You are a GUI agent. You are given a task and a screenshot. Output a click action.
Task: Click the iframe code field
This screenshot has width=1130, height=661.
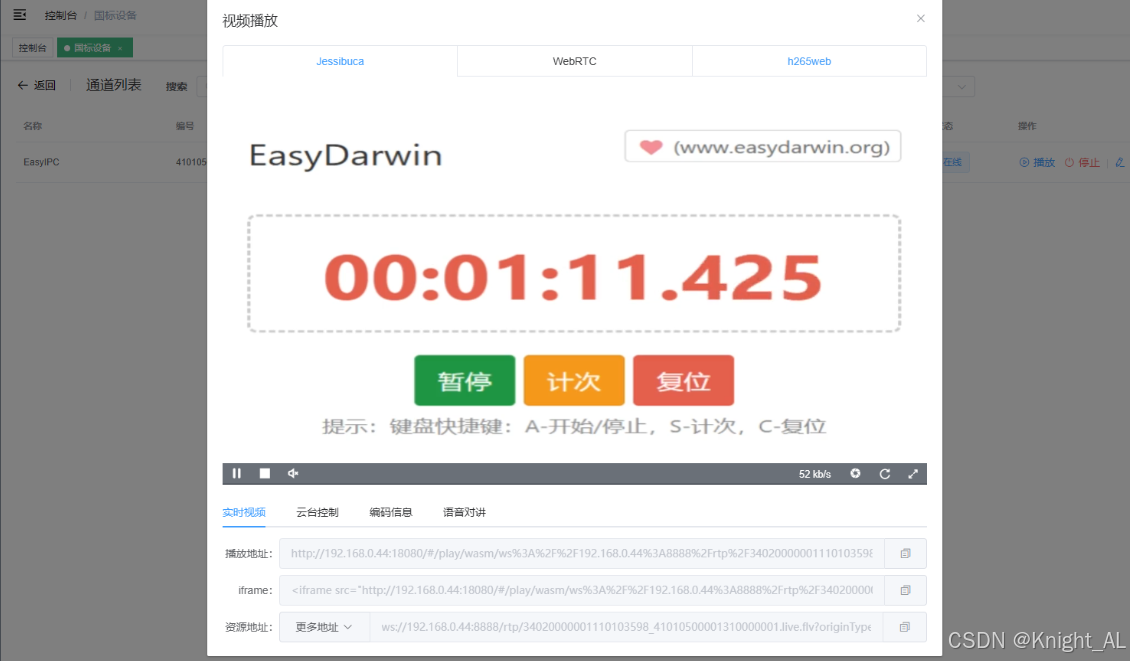point(582,590)
